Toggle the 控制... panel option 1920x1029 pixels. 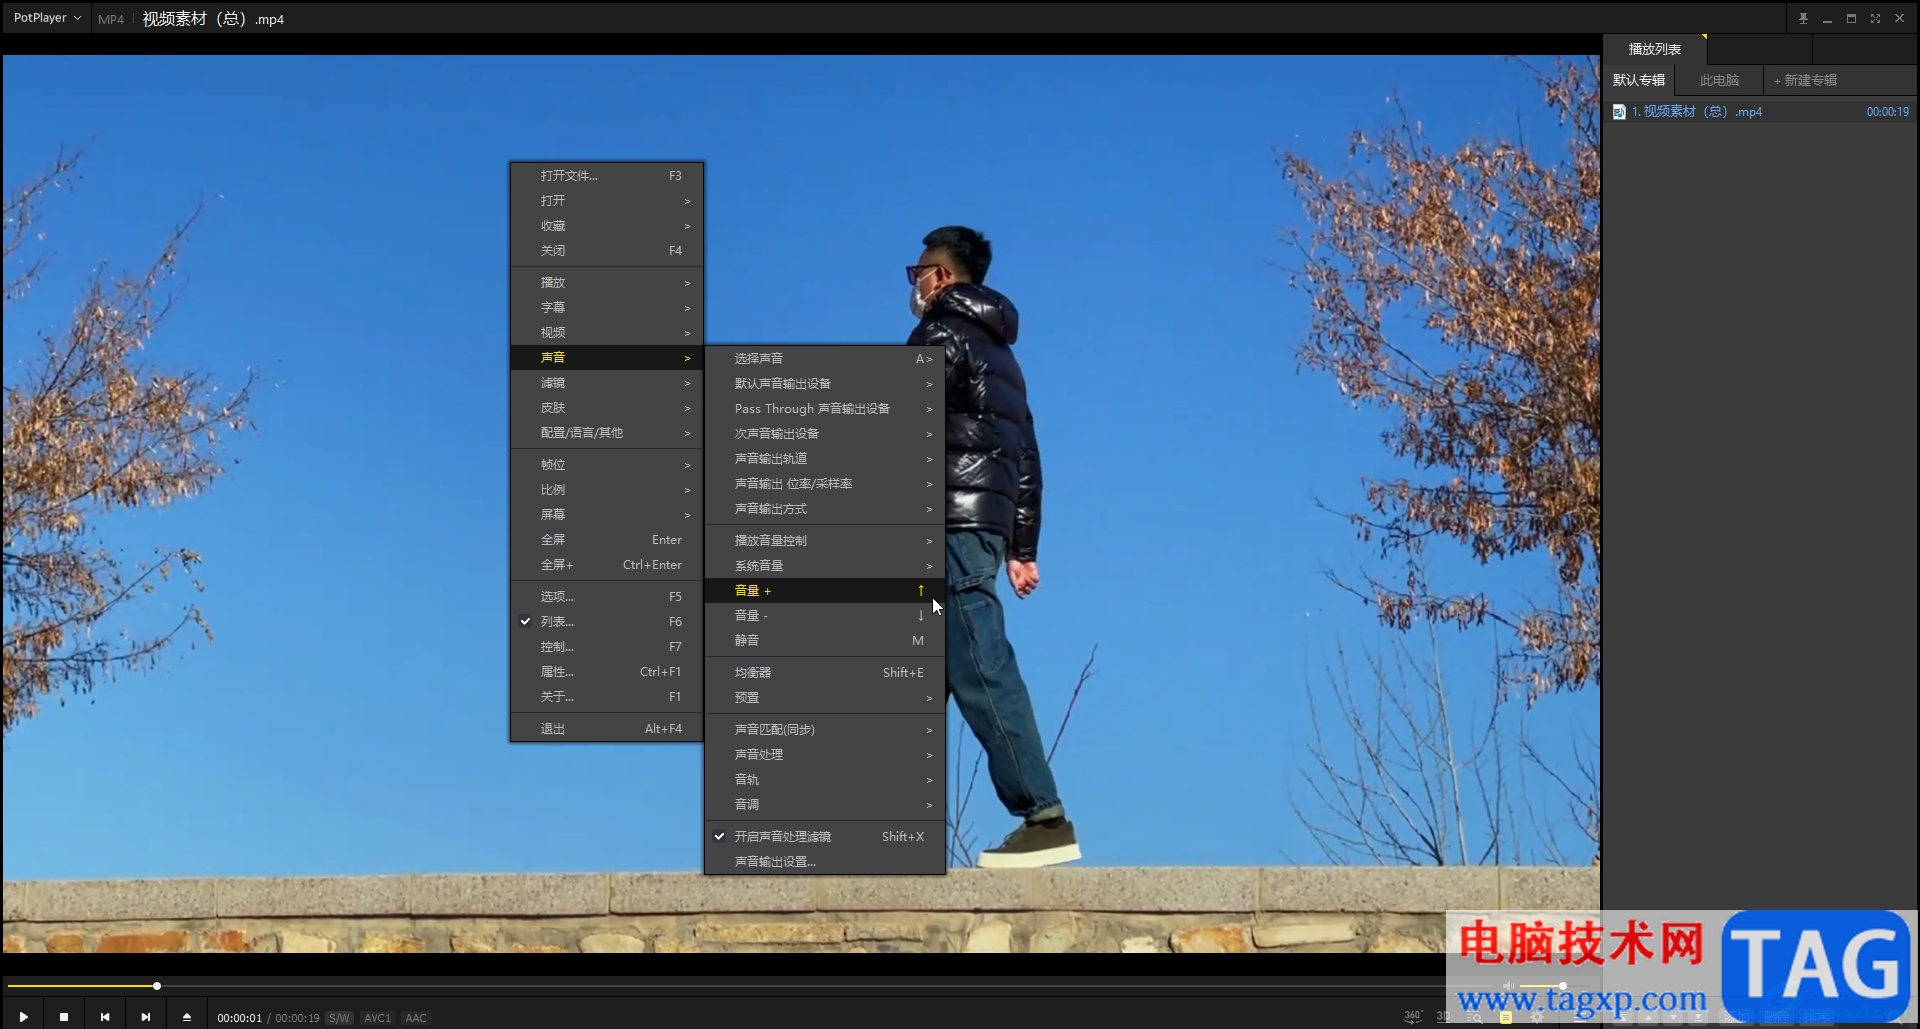(607, 647)
